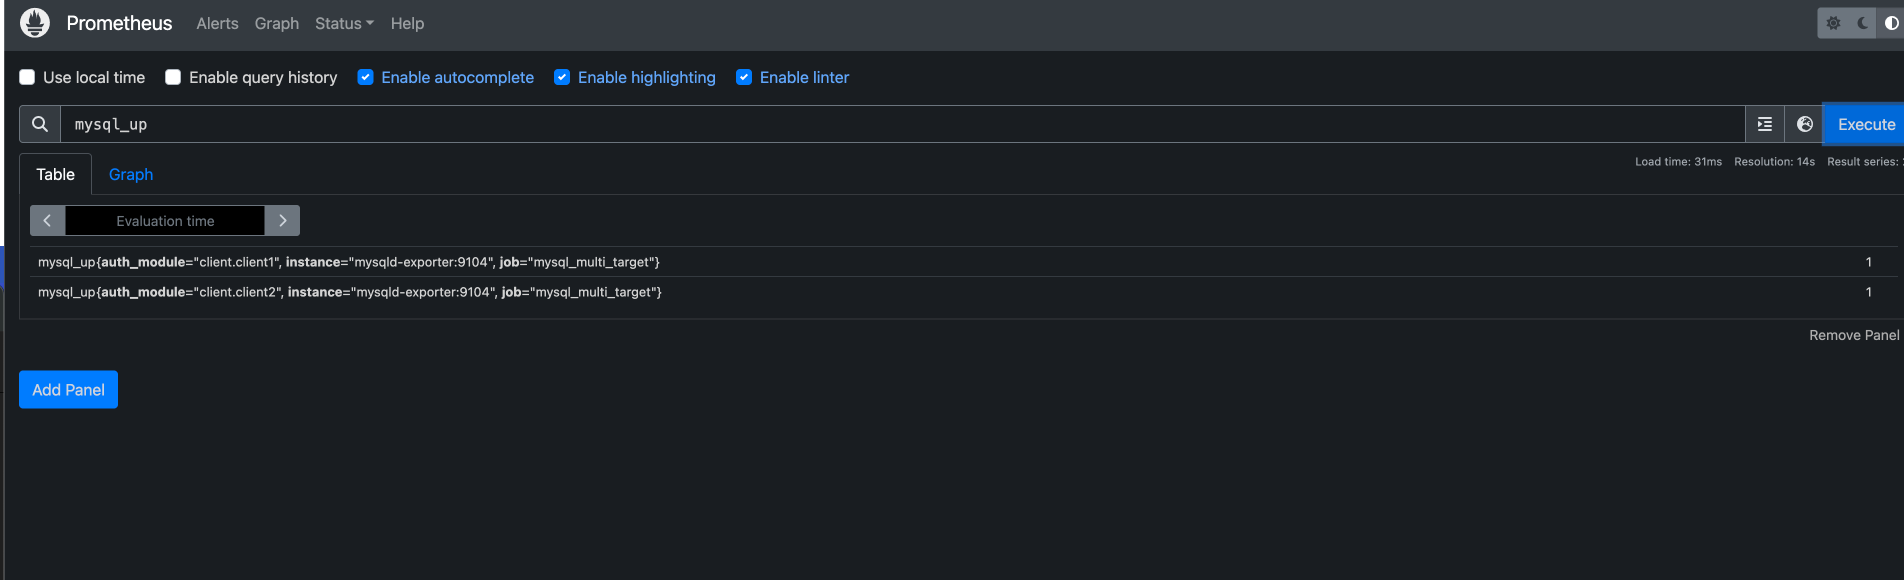1904x580 pixels.
Task: Click the search magnifier icon
Action: 40,124
